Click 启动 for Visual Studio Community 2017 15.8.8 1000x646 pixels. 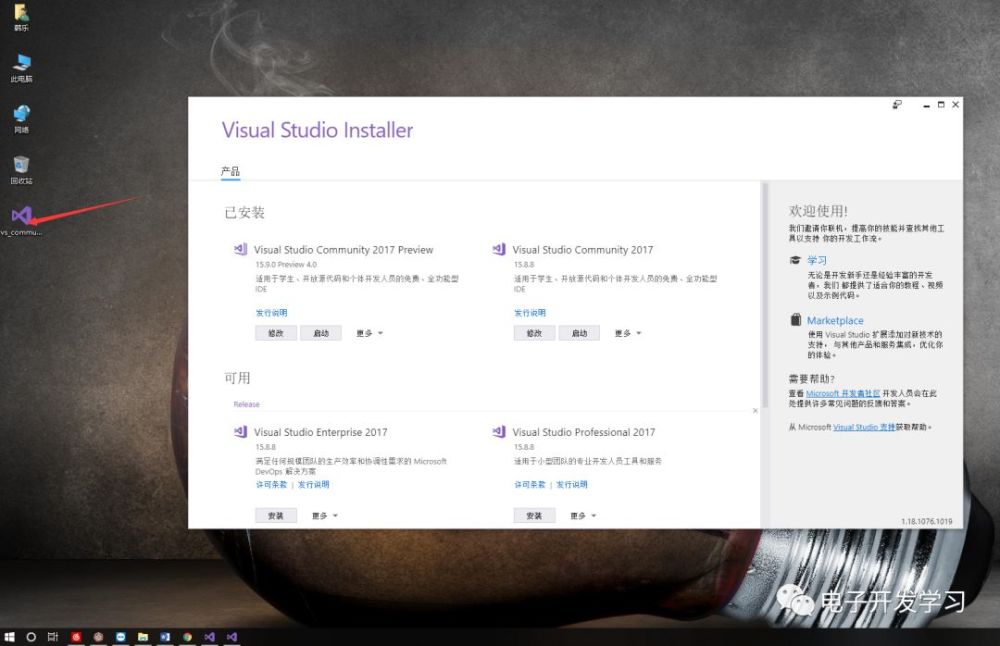pos(579,333)
